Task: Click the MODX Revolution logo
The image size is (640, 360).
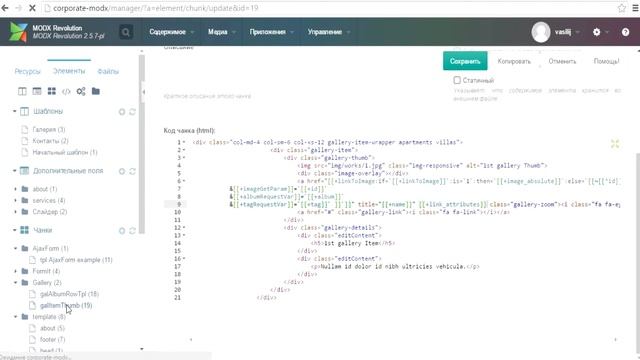Action: tap(18, 32)
